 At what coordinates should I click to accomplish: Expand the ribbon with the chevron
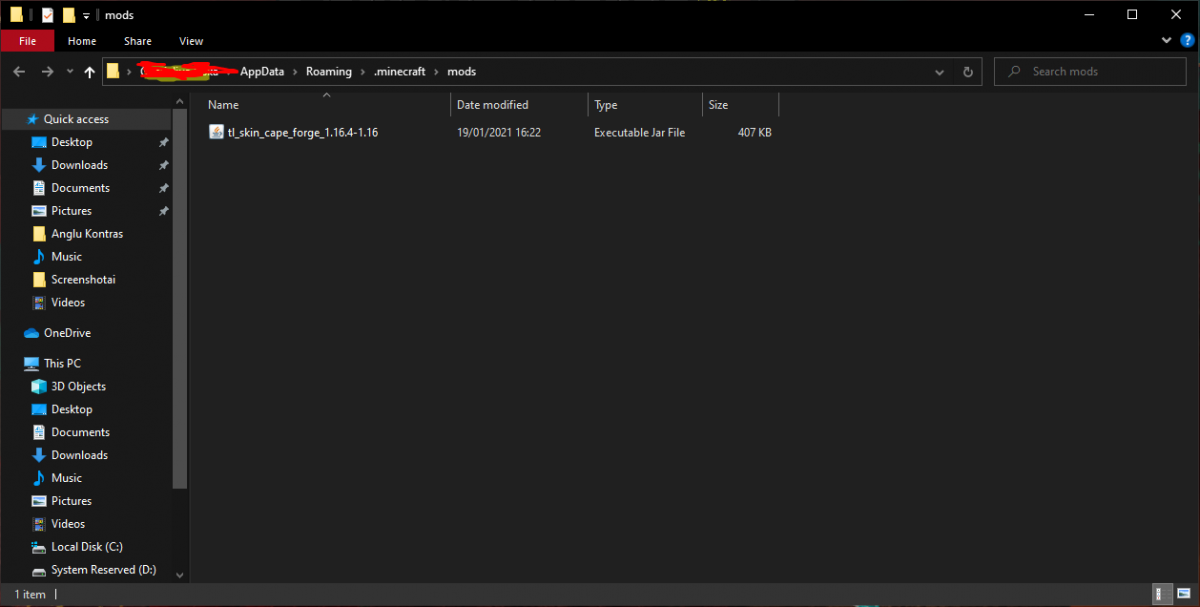tap(1167, 41)
